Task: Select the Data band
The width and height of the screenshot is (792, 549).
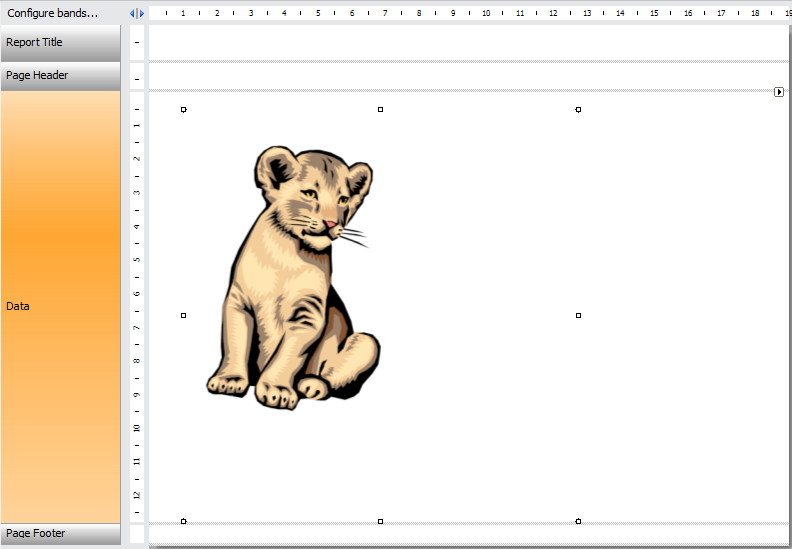Action: coord(61,307)
